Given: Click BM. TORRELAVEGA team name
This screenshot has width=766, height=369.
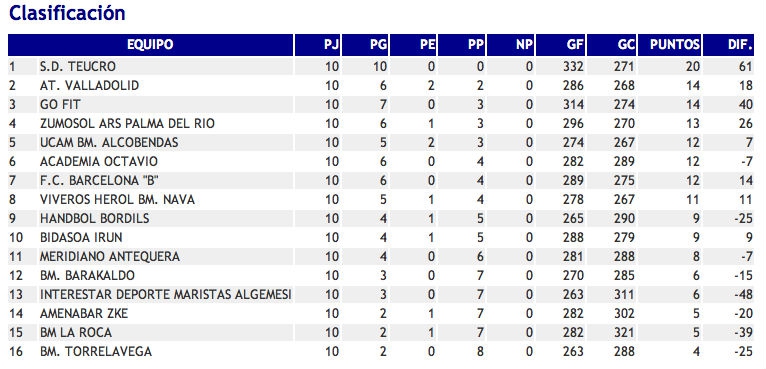Looking at the screenshot, I should pos(96,352).
